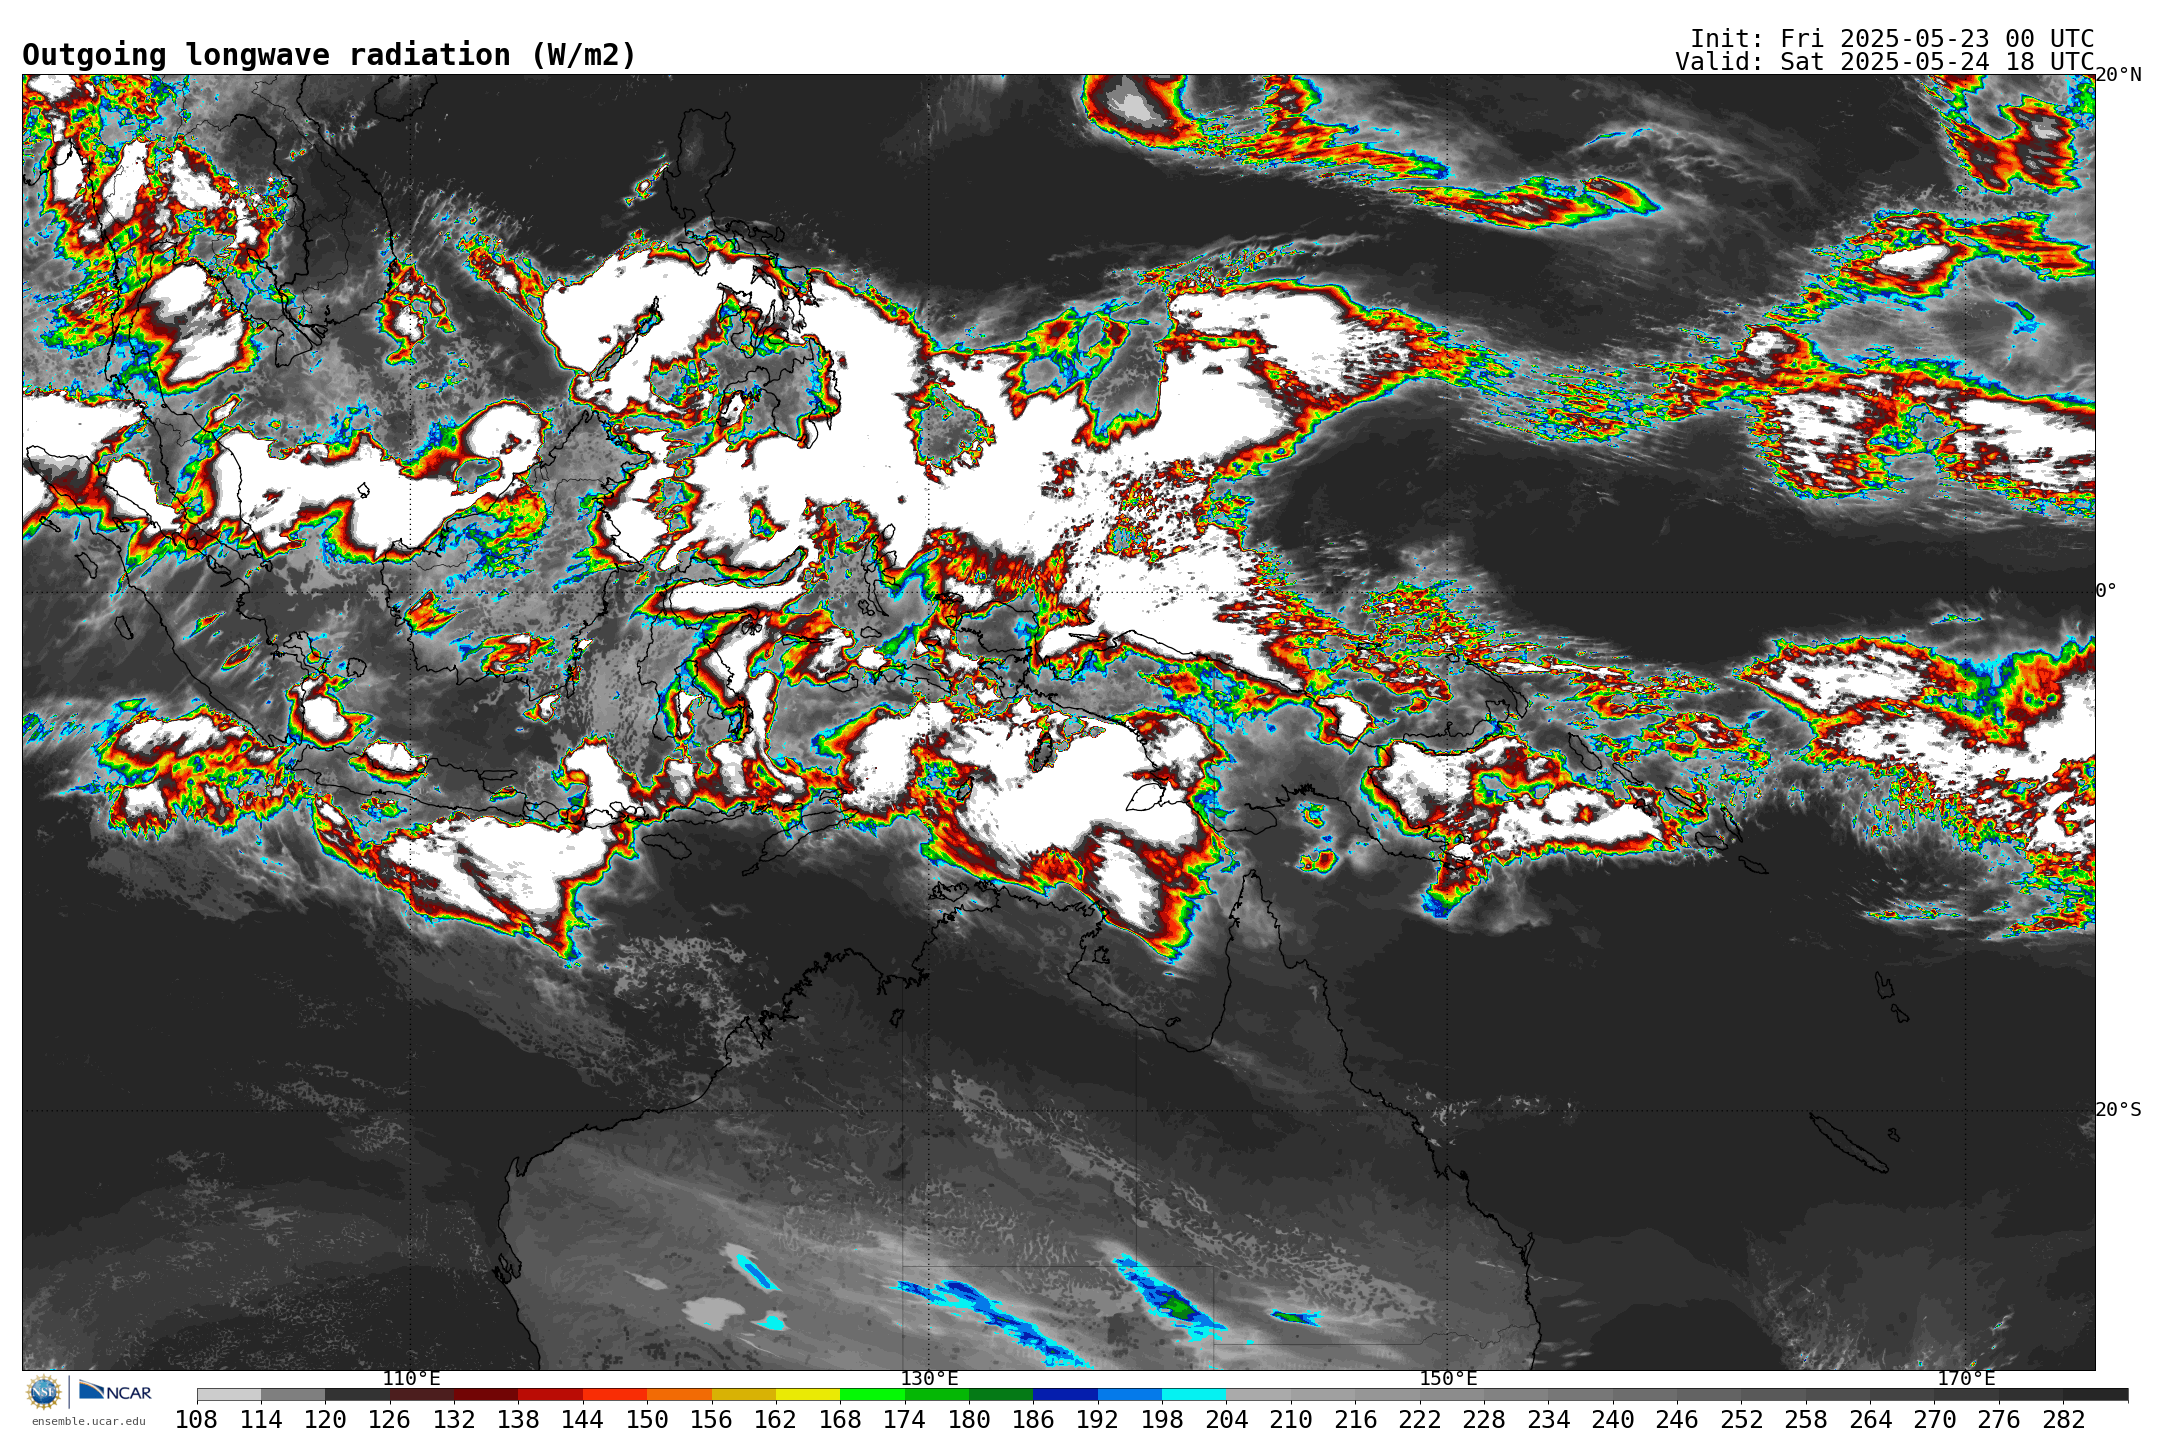Click the colorbar value 282
Image resolution: width=2160 pixels, height=1433 pixels.
click(2063, 1419)
